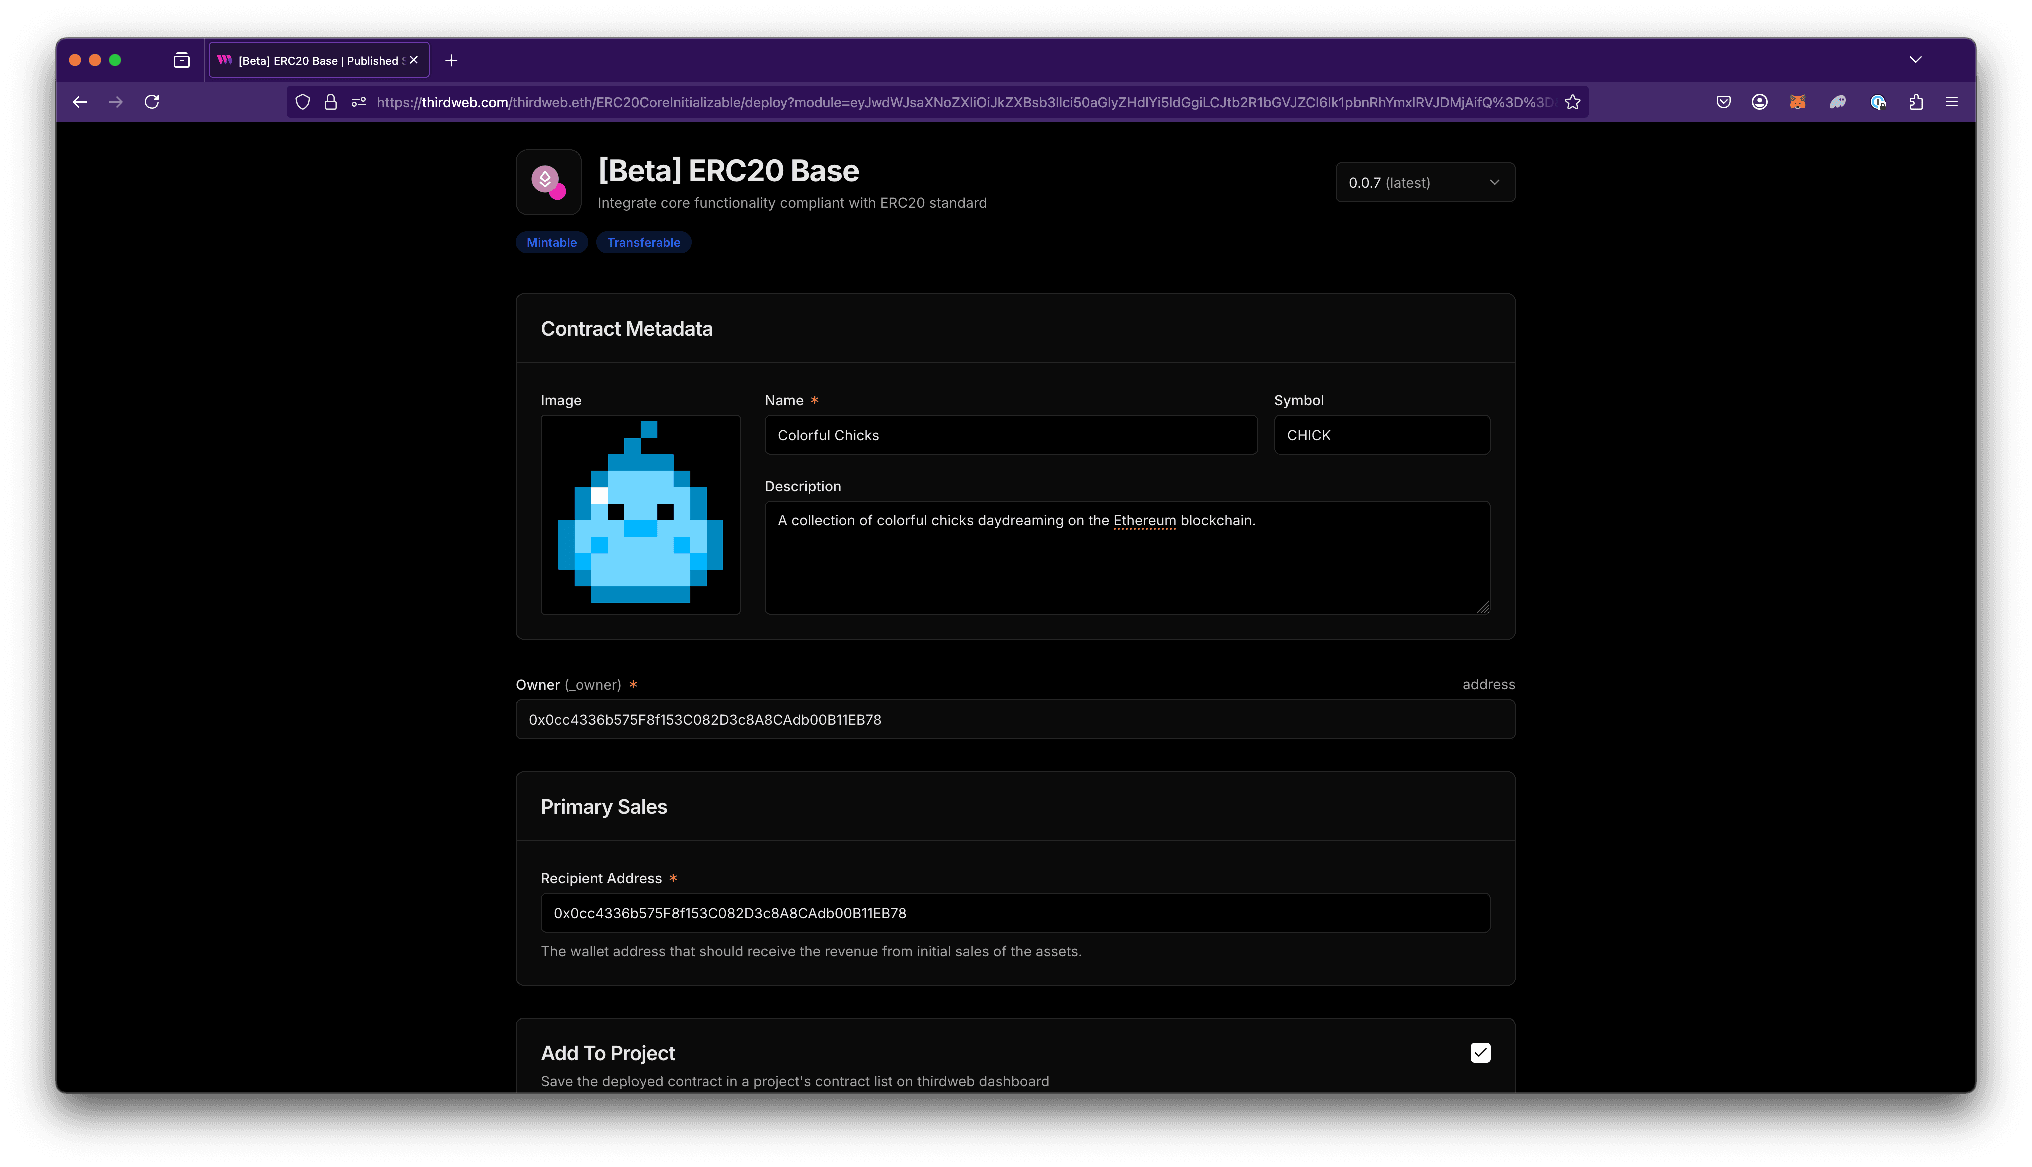Open a new browser tab
The image size is (2032, 1167).
pyautogui.click(x=450, y=60)
